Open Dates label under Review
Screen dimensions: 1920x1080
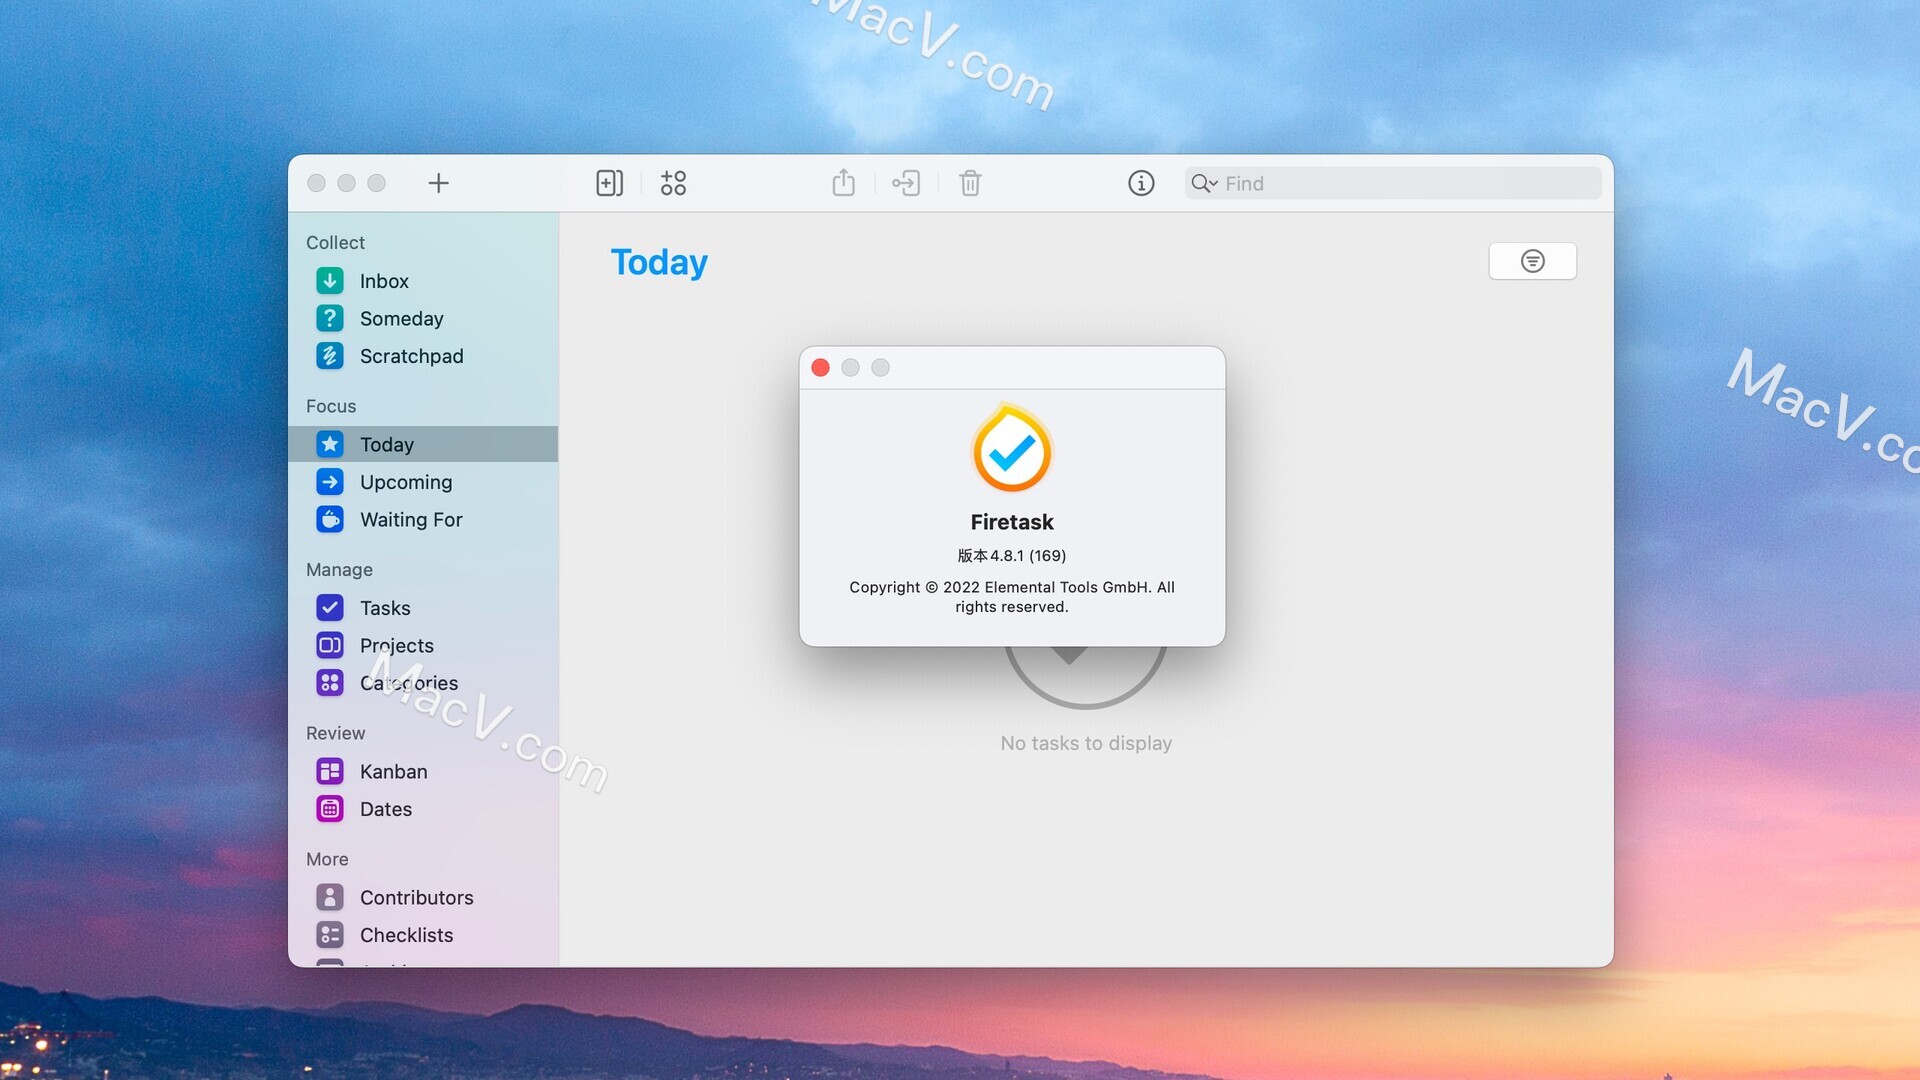click(385, 809)
